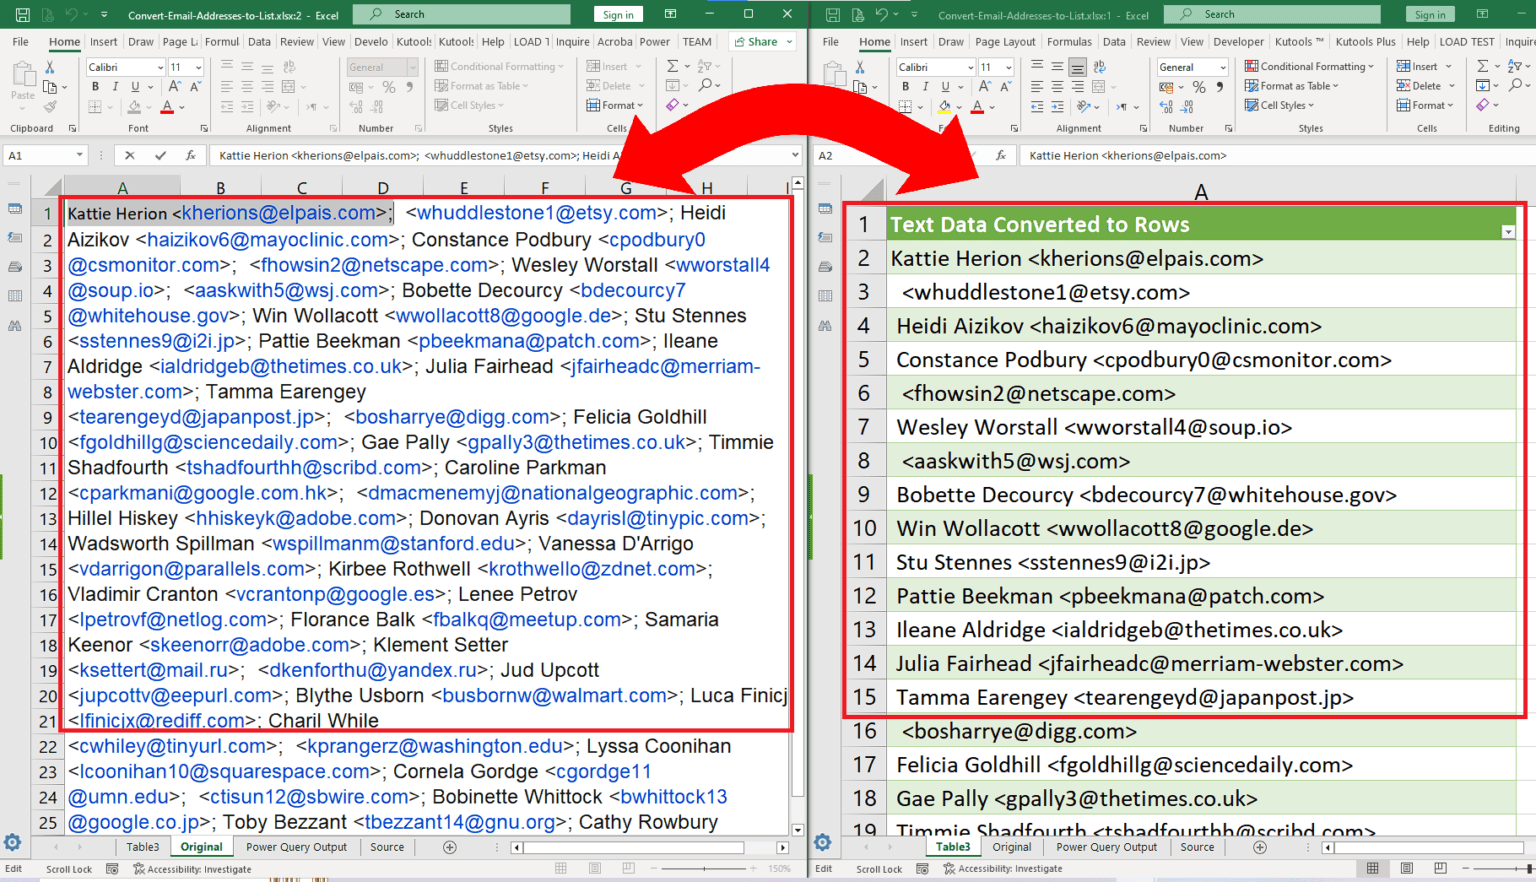Select the Fill Color paint bucket icon
Screen dimensions: 1536x882
tap(133, 107)
